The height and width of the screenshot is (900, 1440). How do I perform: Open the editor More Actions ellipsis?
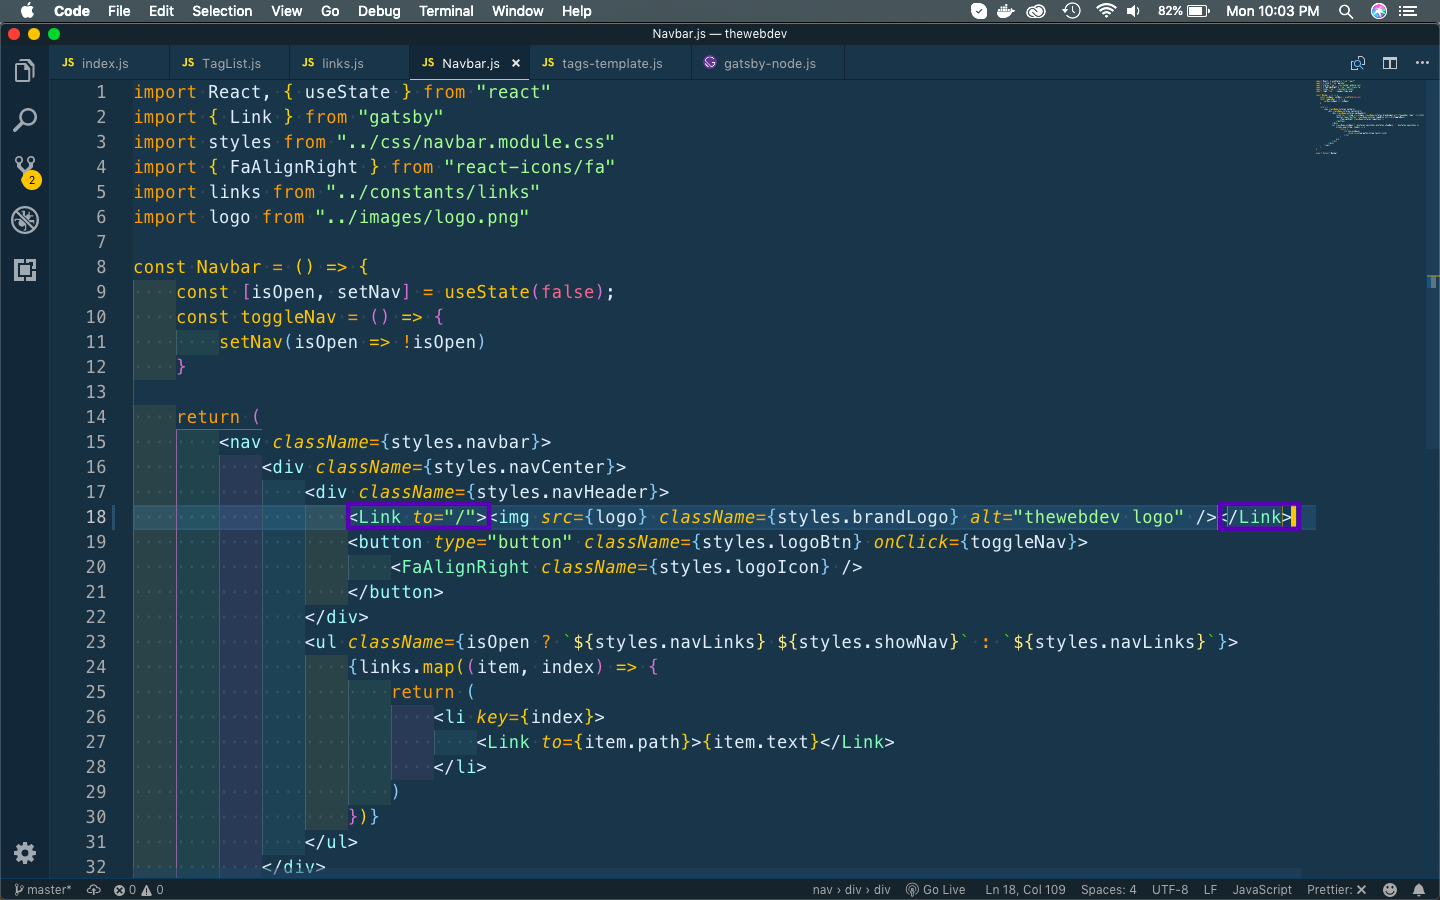pyautogui.click(x=1422, y=63)
